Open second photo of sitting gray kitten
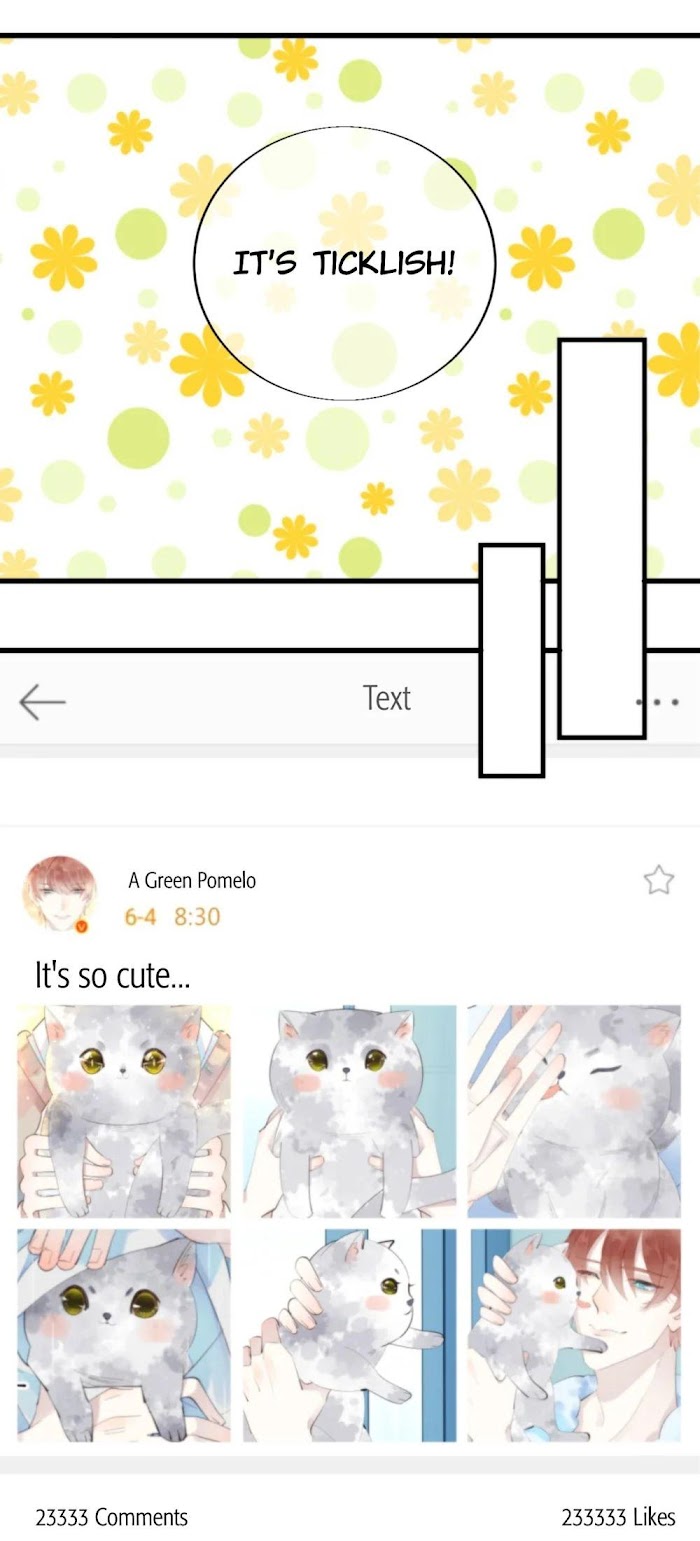 pos(349,1111)
